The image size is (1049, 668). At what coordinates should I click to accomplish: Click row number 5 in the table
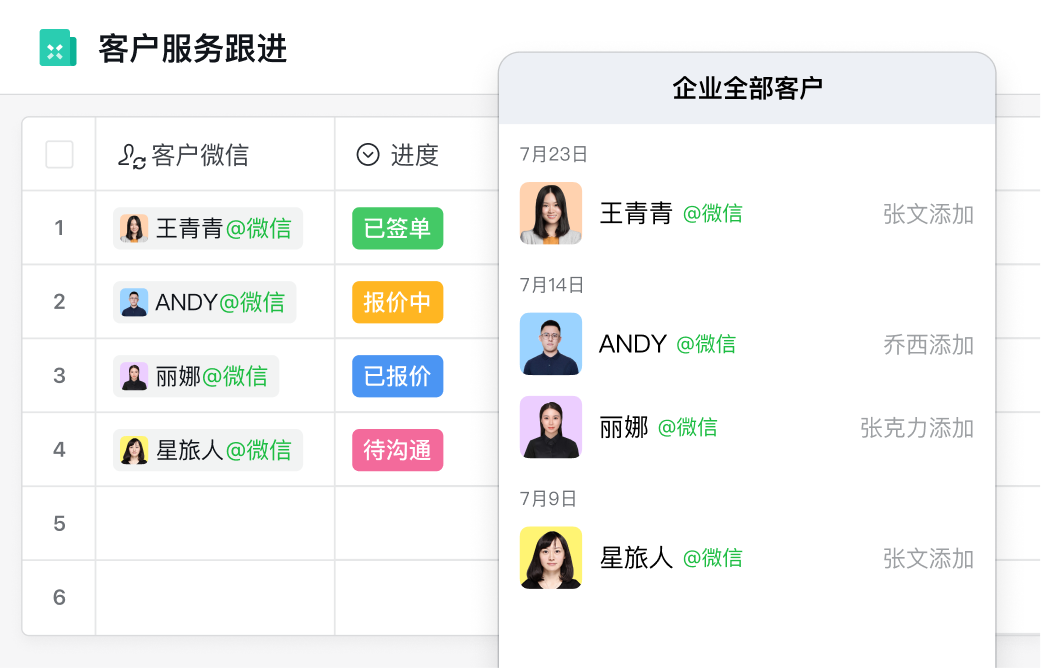[58, 523]
